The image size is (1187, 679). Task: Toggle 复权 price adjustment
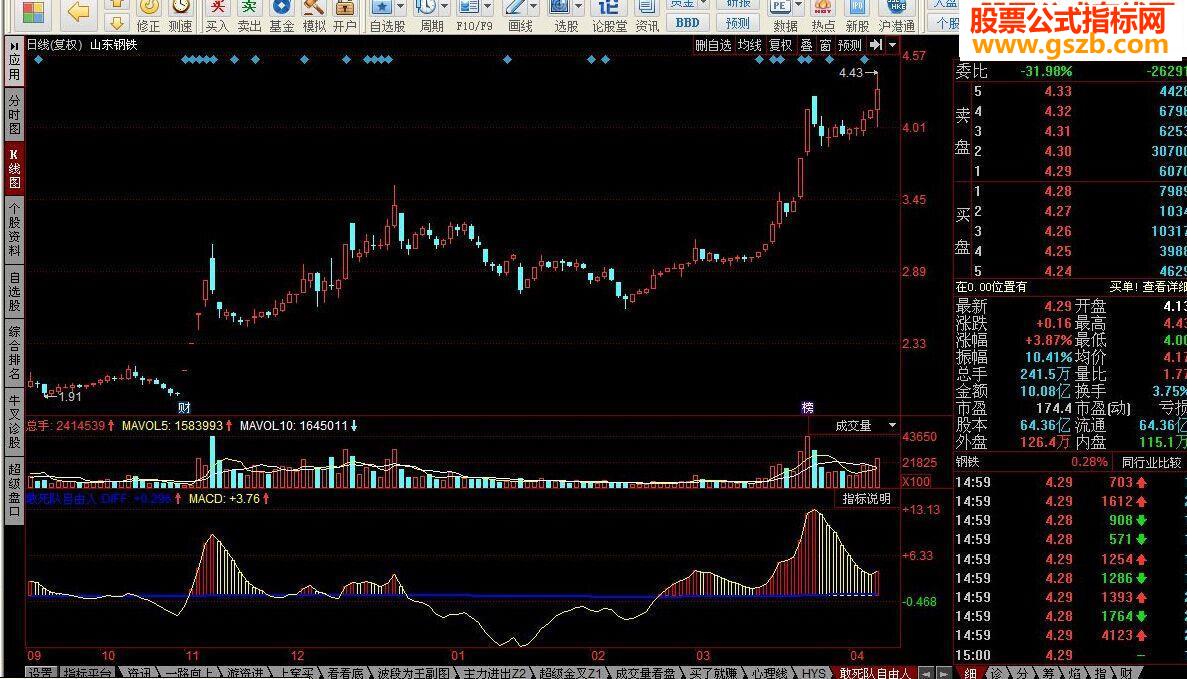(x=780, y=45)
